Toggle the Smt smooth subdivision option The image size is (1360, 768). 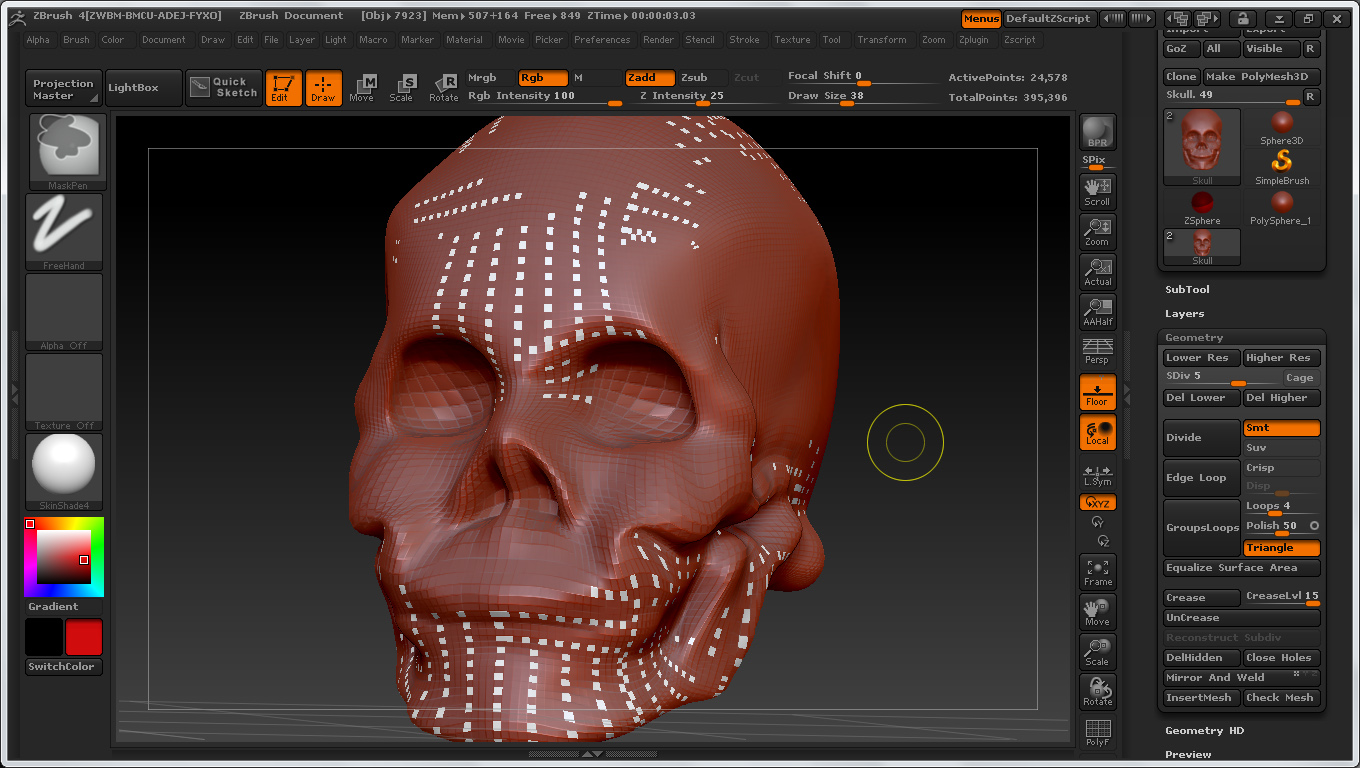pyautogui.click(x=1282, y=428)
